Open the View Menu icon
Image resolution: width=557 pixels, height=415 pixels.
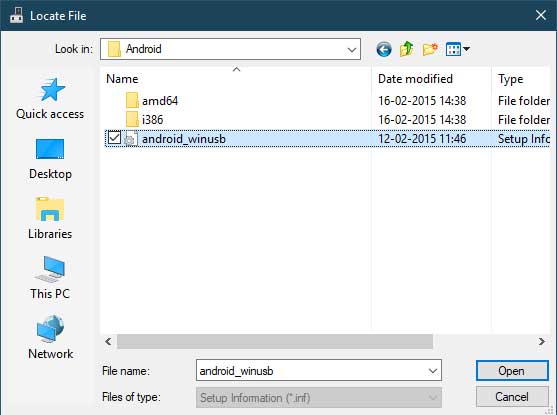click(x=454, y=49)
